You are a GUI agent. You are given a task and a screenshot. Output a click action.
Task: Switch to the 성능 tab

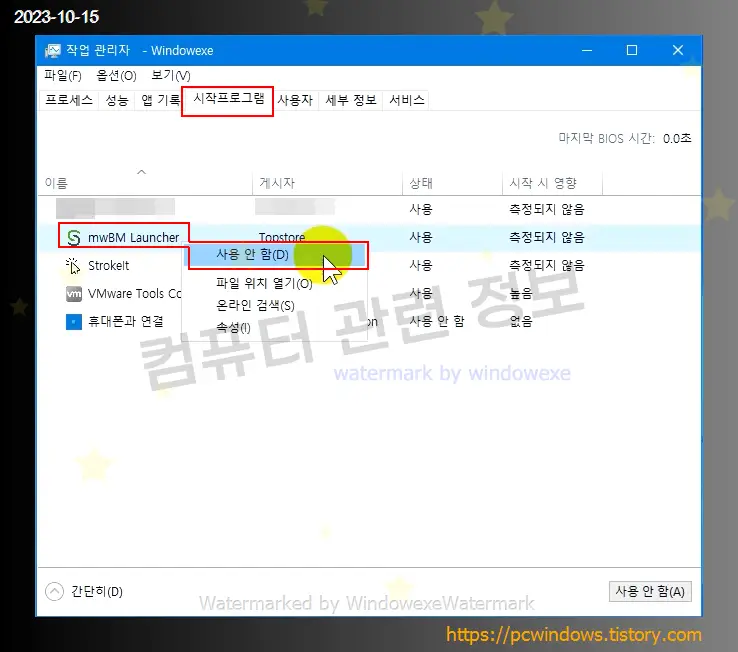(117, 100)
